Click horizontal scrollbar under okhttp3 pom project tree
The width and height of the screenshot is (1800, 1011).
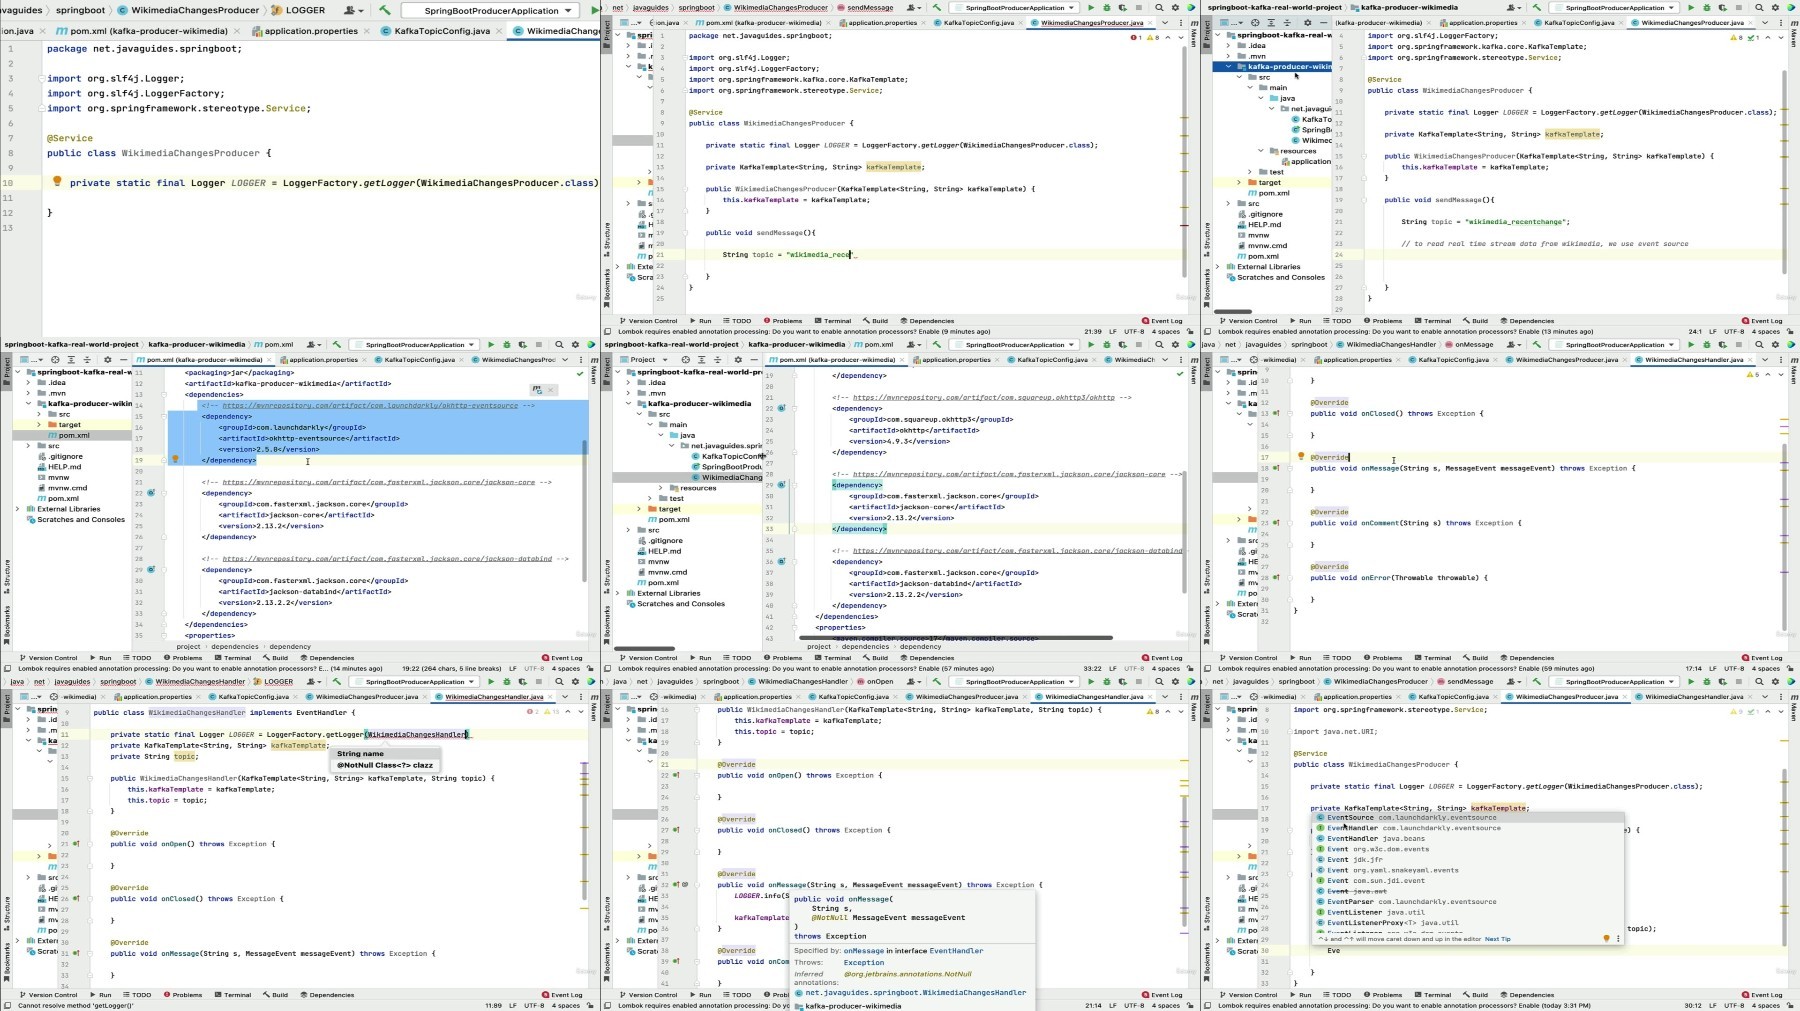(x=643, y=648)
